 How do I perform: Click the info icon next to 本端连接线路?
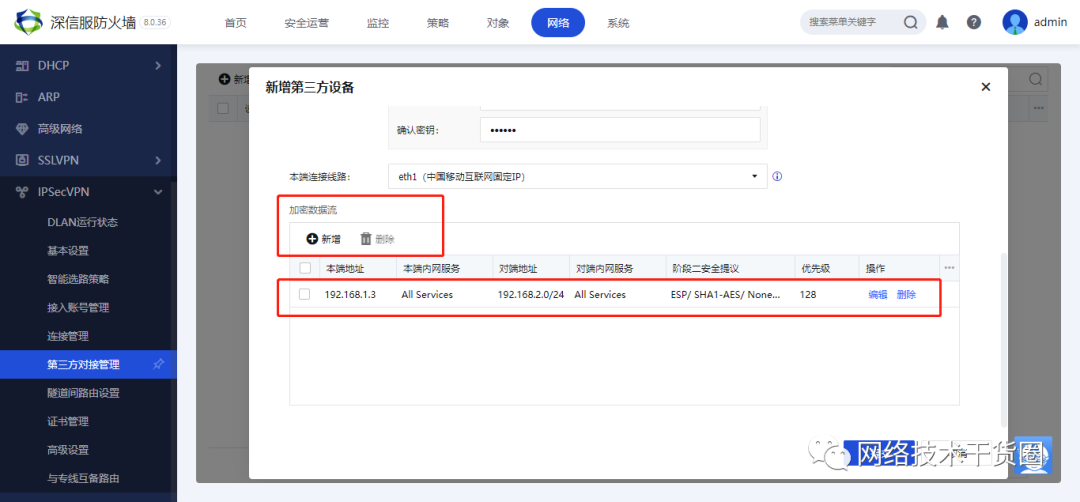point(778,176)
